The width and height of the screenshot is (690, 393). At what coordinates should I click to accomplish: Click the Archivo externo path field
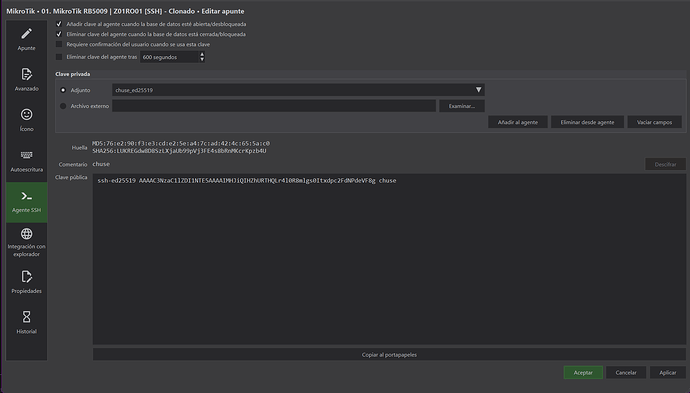(274, 106)
